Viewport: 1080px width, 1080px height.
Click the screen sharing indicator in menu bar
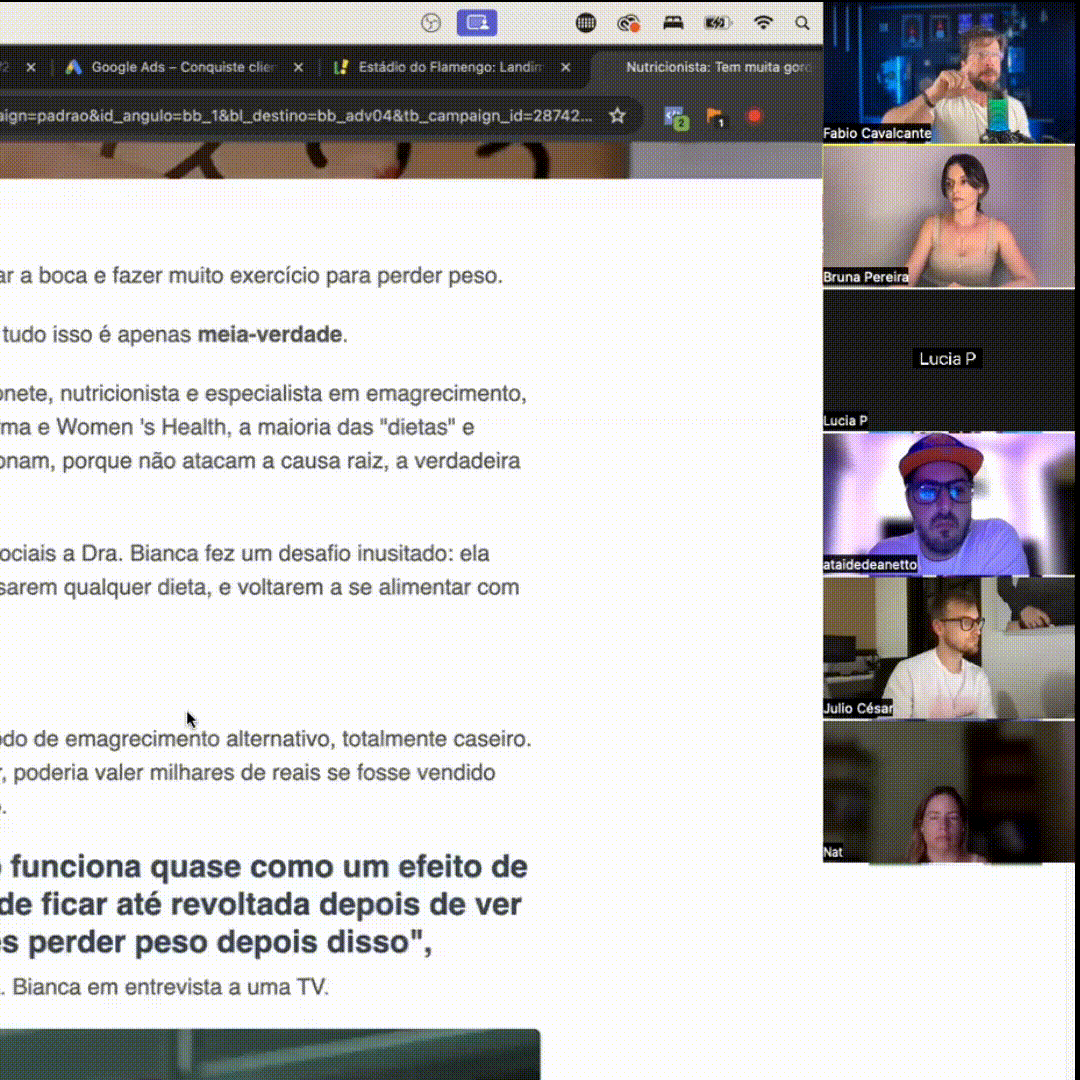click(x=477, y=23)
